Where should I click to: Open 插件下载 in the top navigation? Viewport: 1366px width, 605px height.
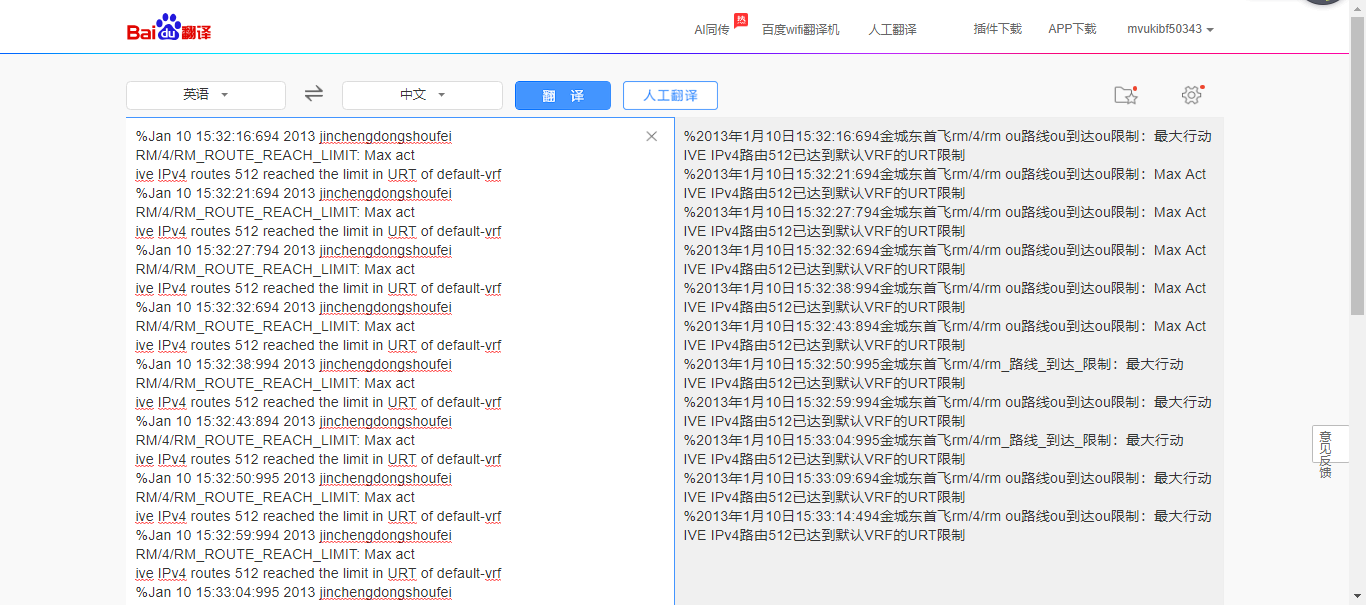[998, 29]
